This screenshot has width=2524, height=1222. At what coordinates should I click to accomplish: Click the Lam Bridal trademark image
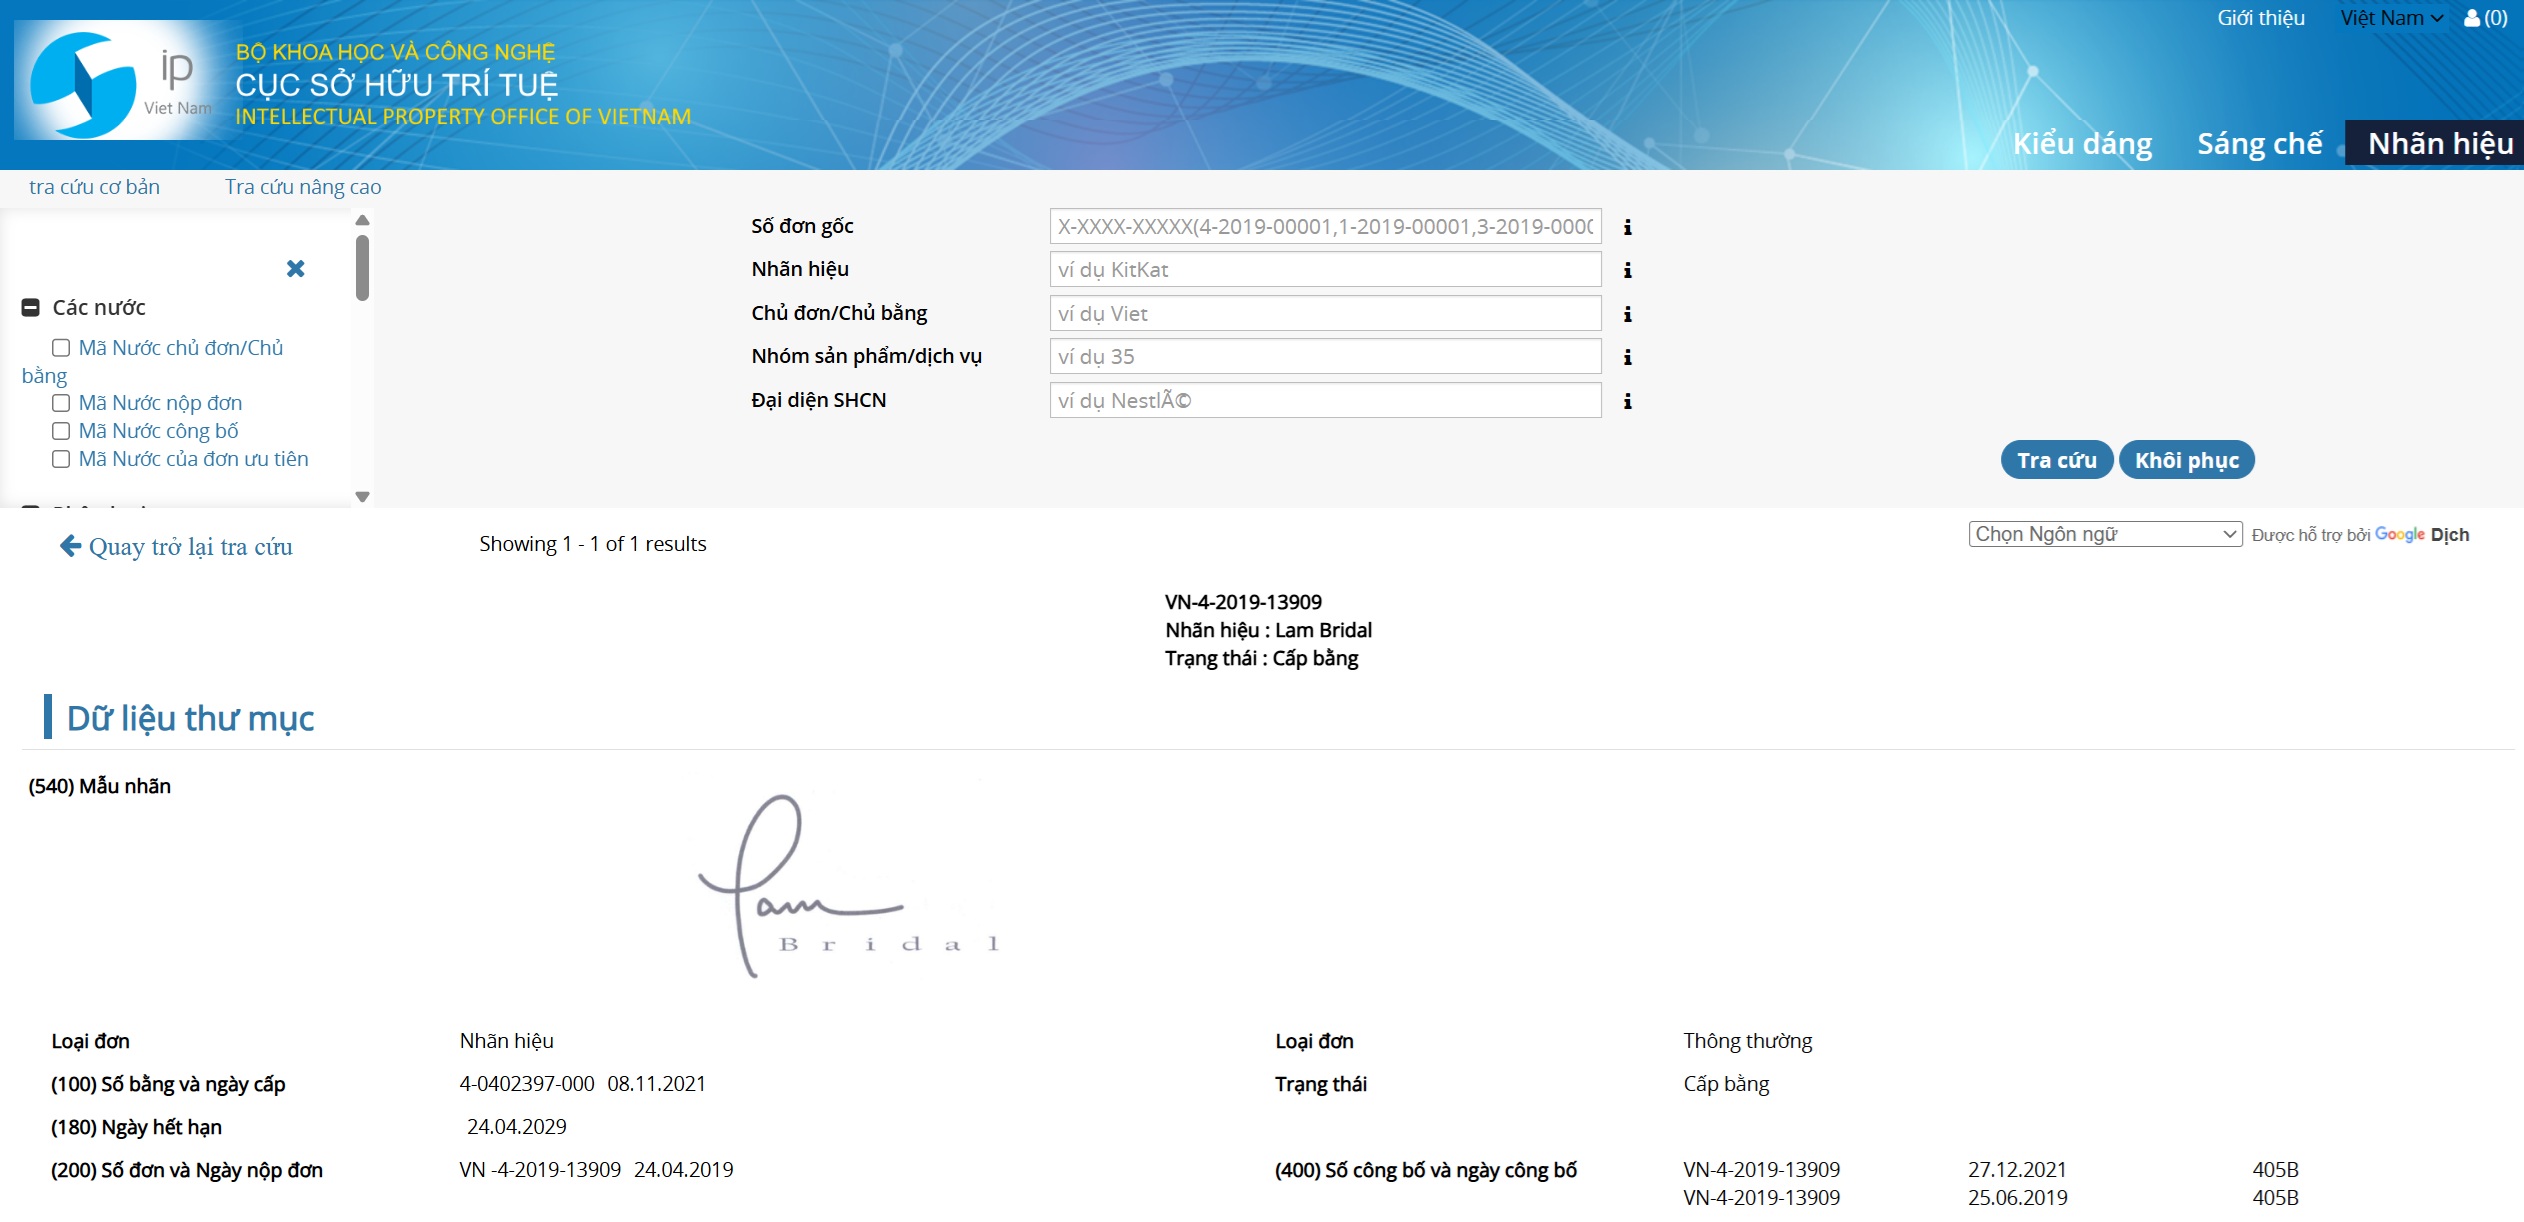(x=850, y=886)
